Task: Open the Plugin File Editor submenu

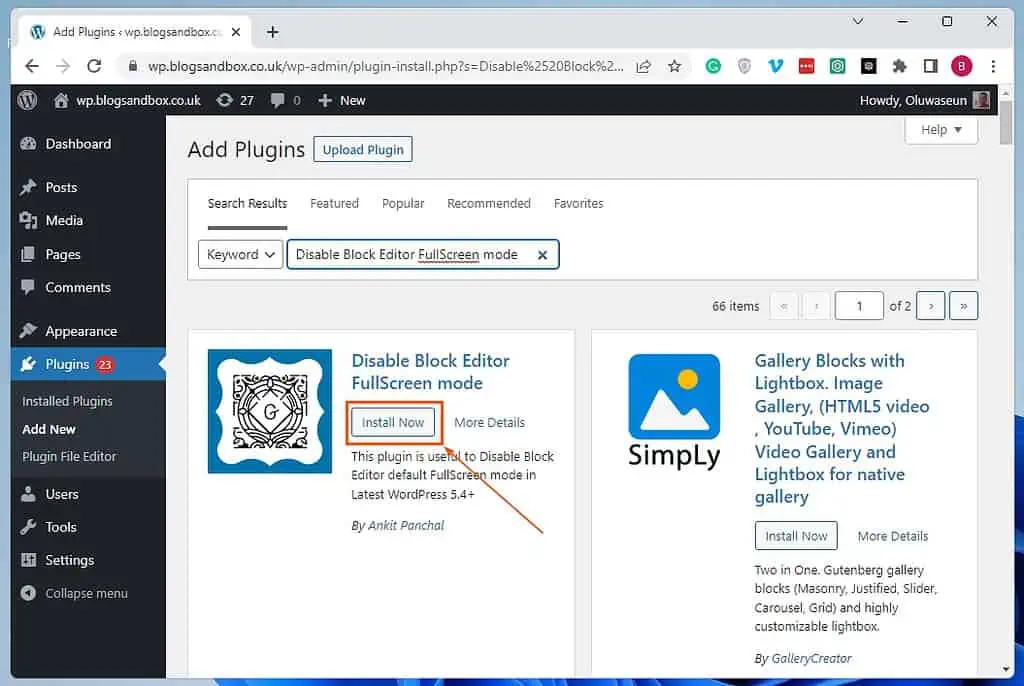Action: click(x=69, y=457)
